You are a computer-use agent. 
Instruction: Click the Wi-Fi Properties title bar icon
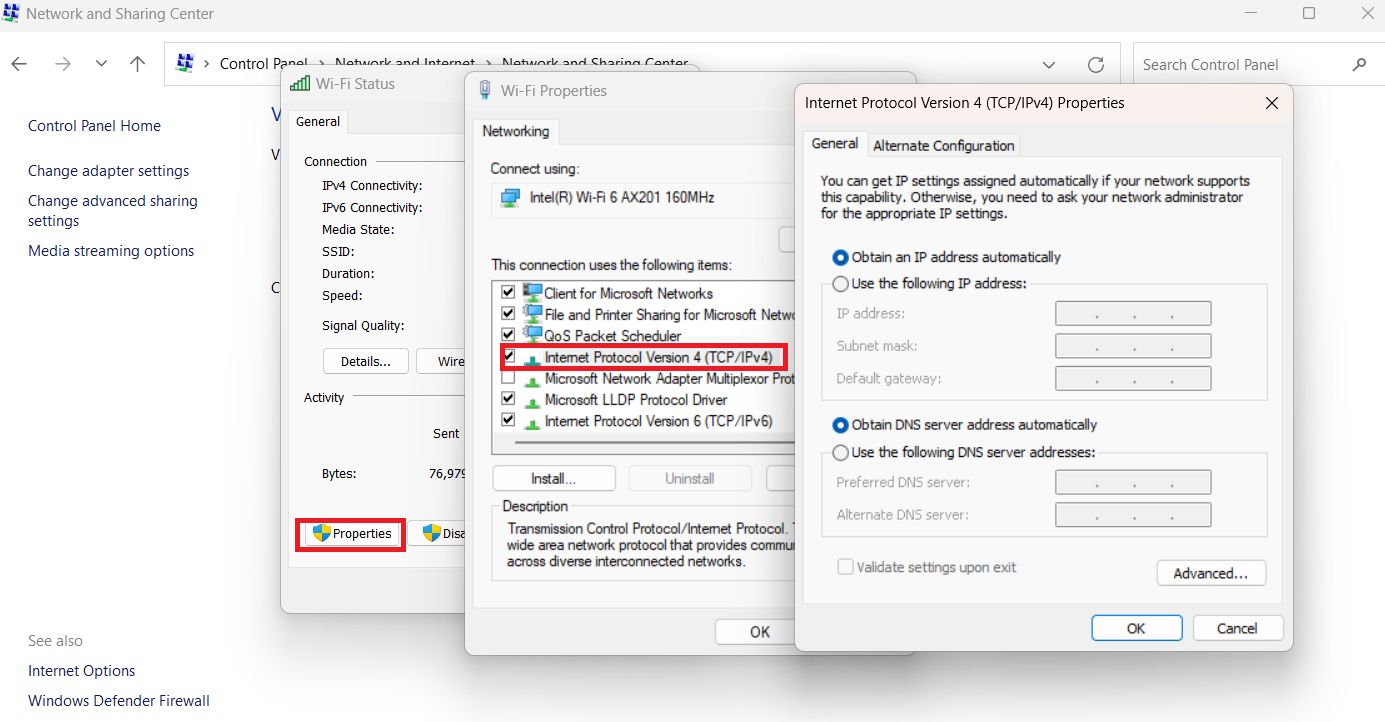pyautogui.click(x=485, y=90)
